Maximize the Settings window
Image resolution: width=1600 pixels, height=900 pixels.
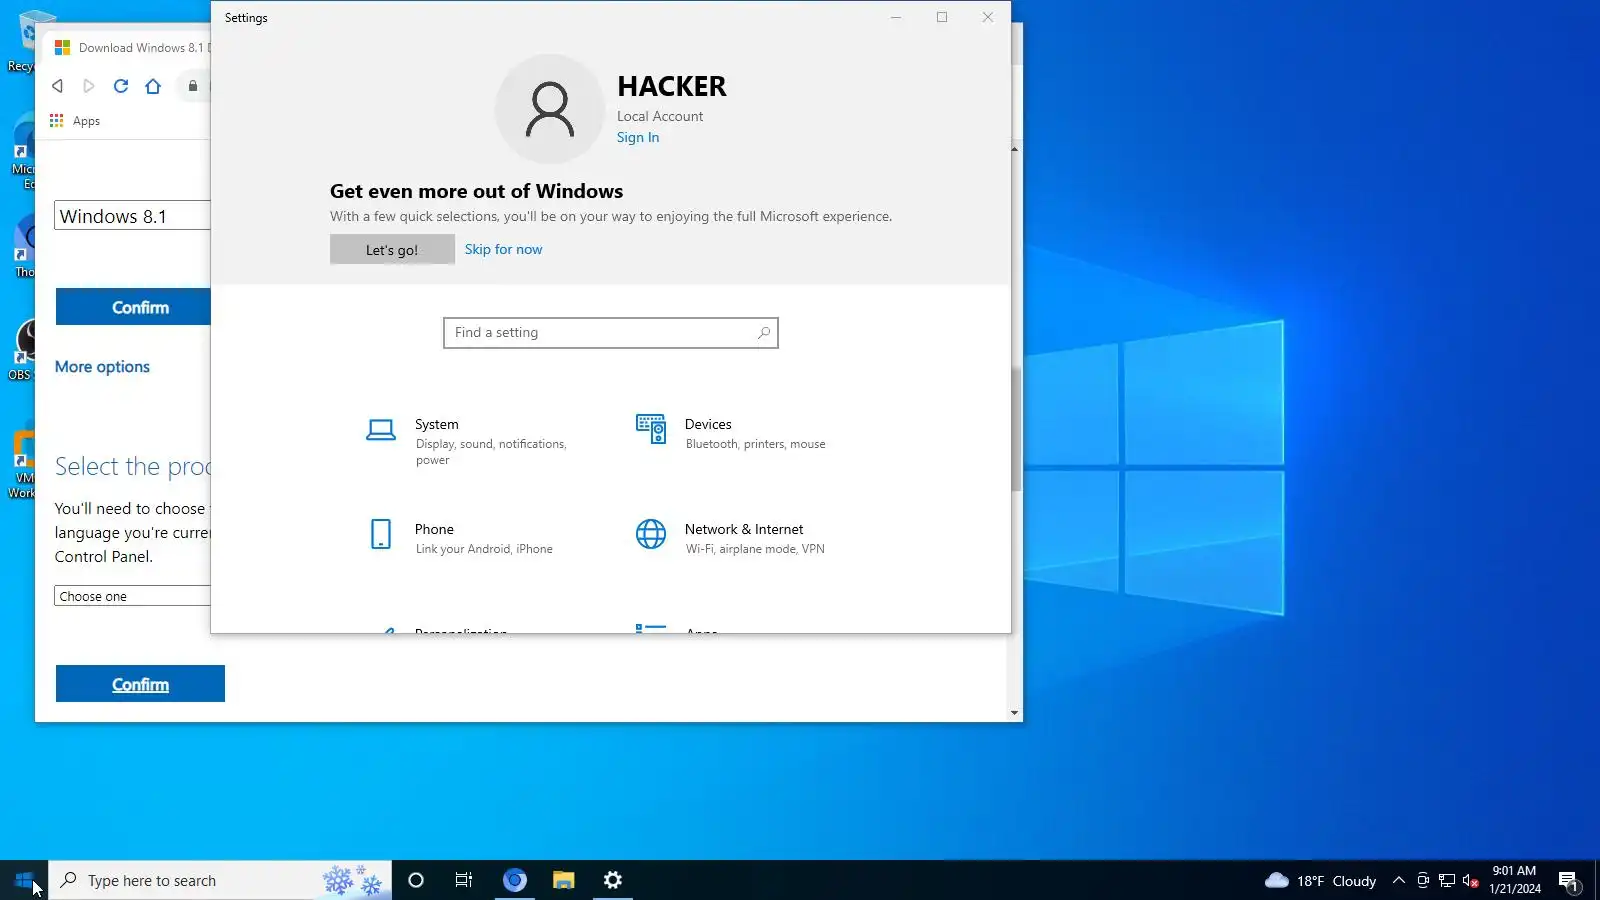(x=942, y=17)
